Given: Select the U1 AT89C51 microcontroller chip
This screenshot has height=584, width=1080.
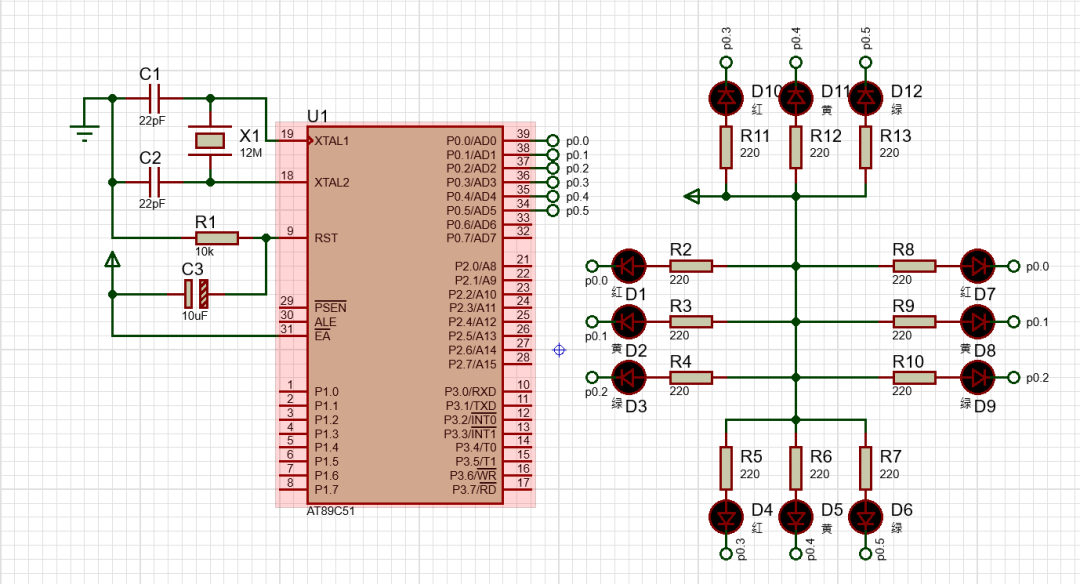Looking at the screenshot, I should point(405,315).
